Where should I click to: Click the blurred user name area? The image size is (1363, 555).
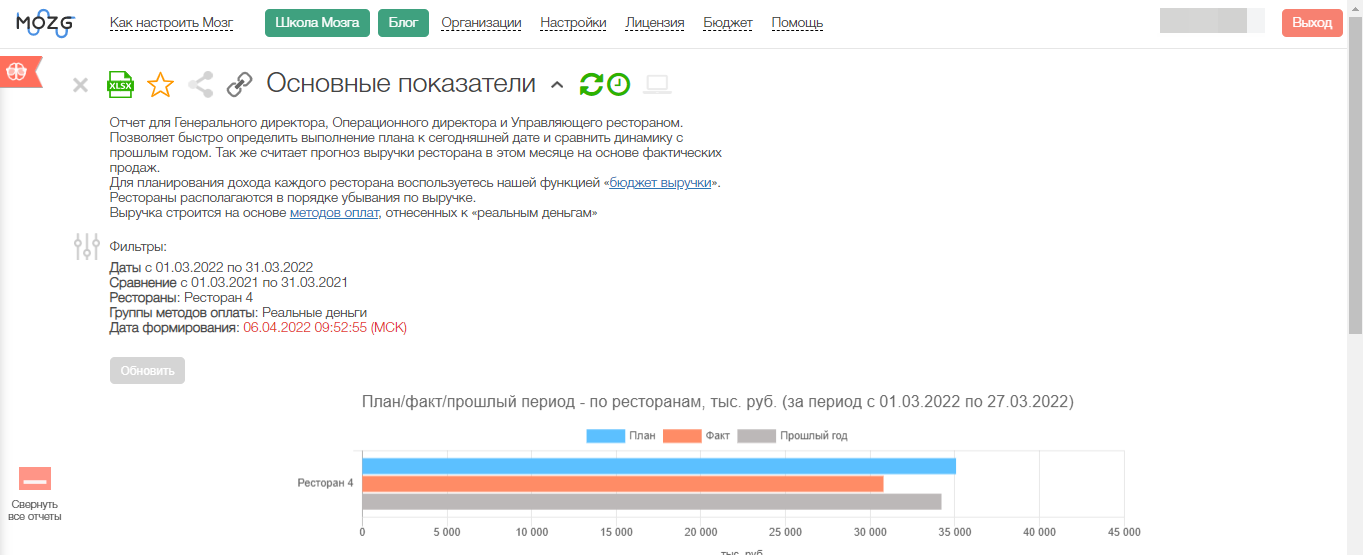tap(1212, 21)
